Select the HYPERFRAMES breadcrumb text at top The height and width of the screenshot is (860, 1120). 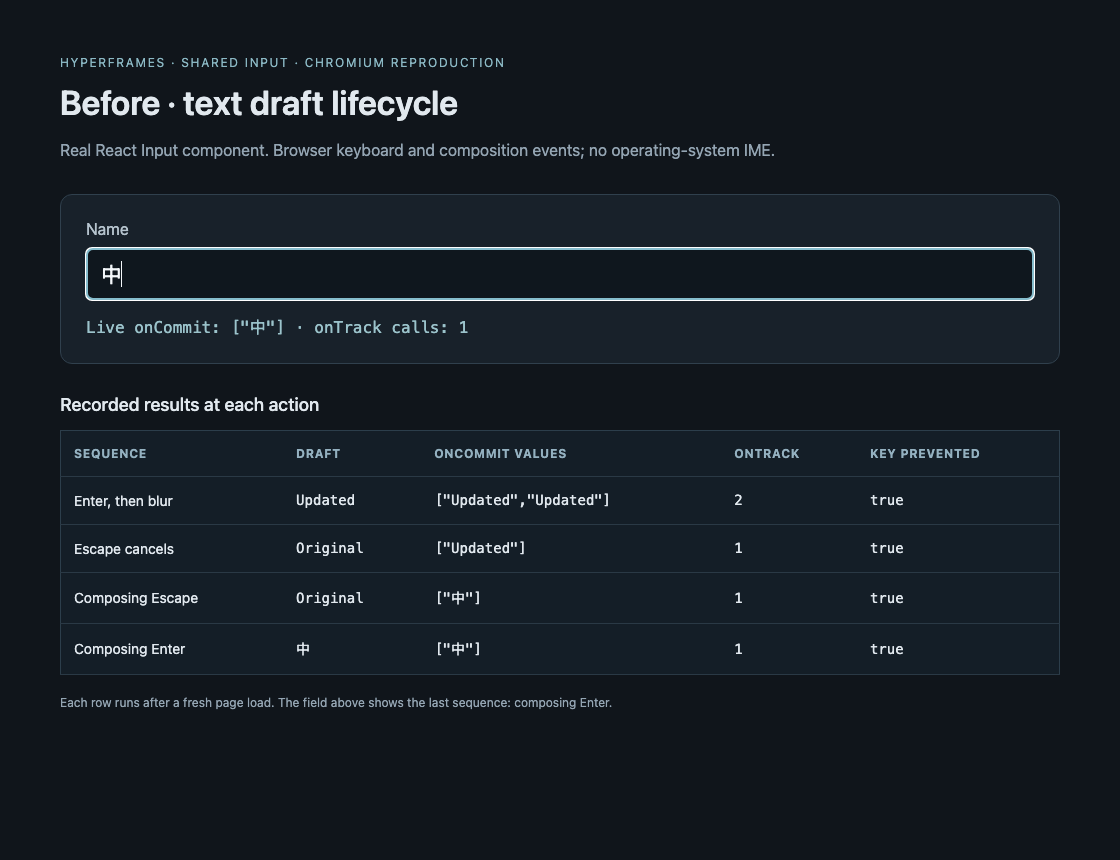282,63
